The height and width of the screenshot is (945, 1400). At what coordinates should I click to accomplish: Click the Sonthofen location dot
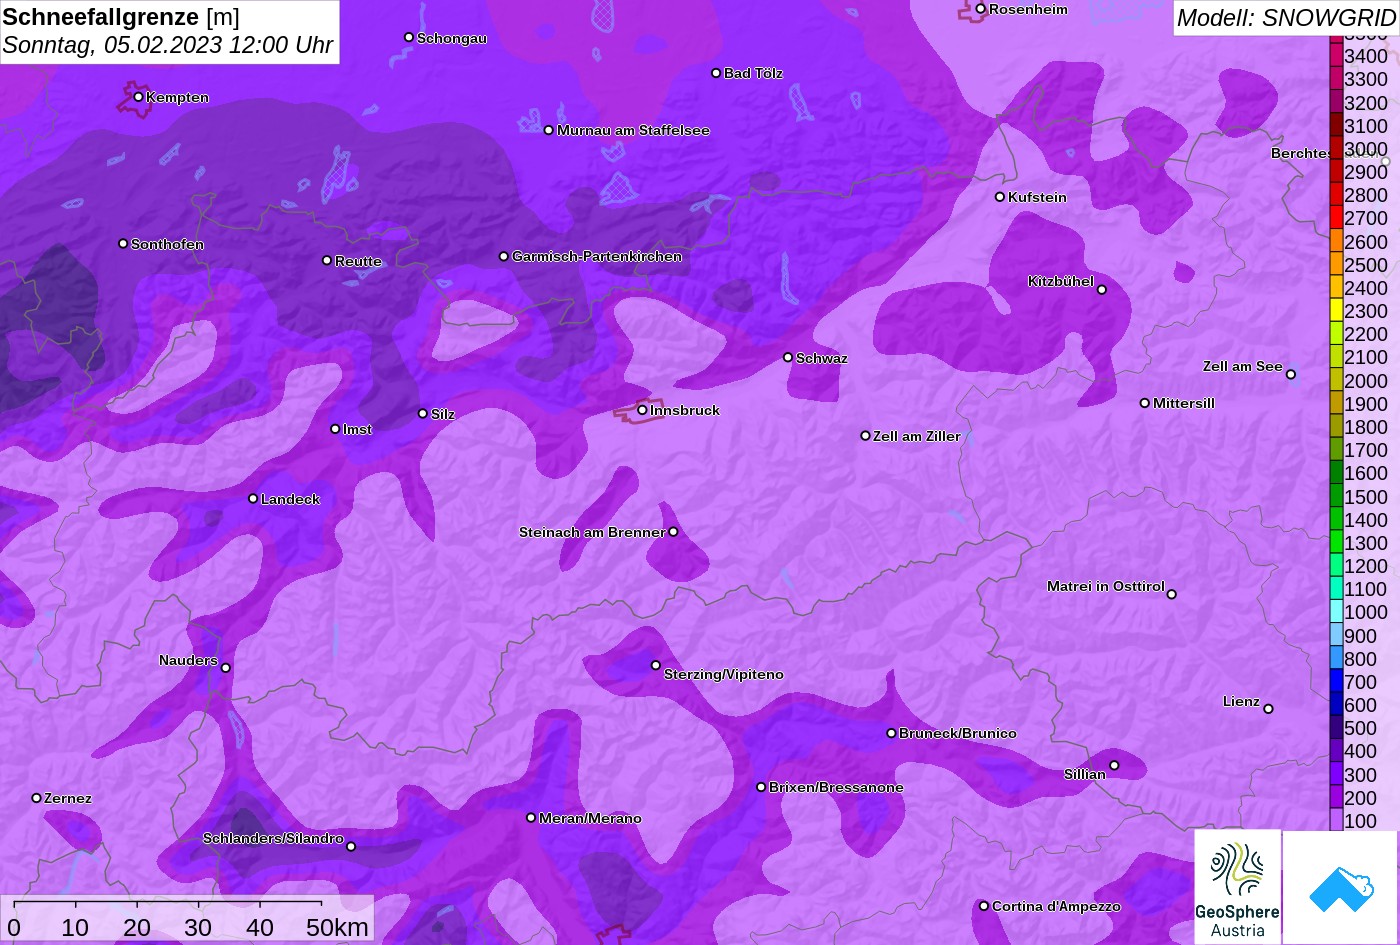(x=123, y=244)
